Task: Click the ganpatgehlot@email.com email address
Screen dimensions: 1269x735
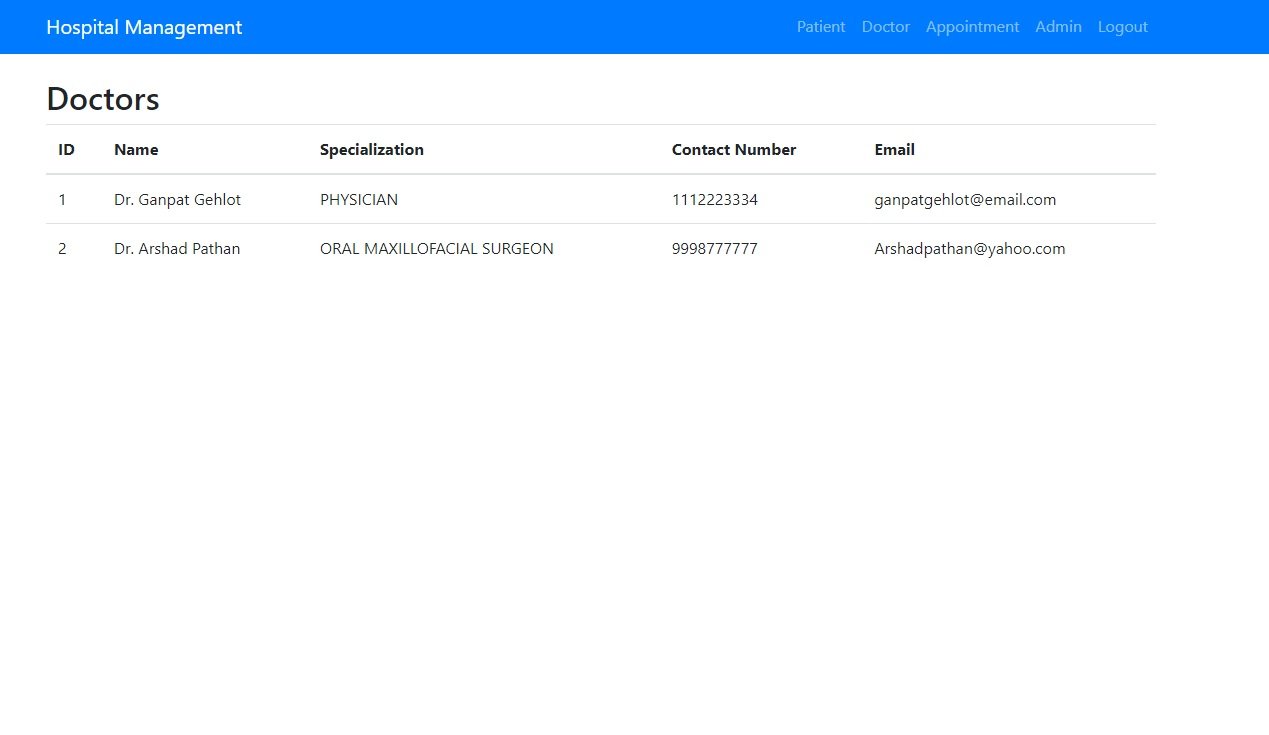Action: [x=964, y=200]
